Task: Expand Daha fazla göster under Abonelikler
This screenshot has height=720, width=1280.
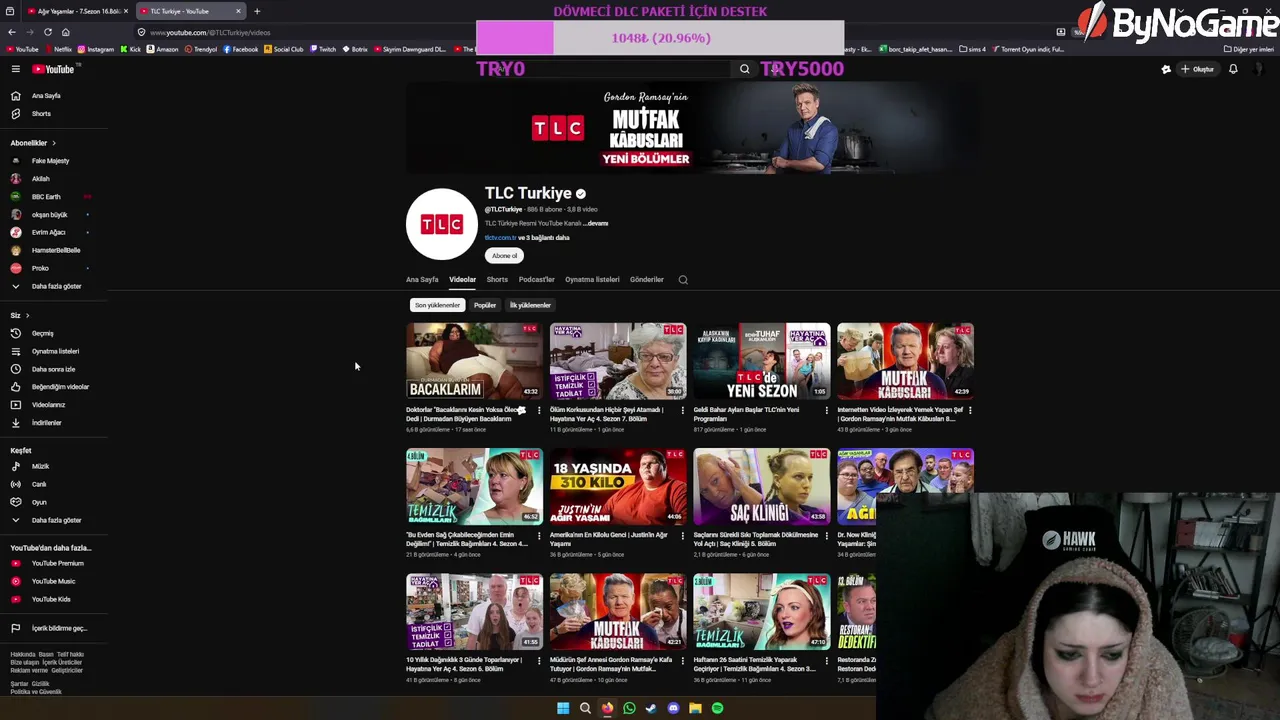Action: tap(56, 286)
